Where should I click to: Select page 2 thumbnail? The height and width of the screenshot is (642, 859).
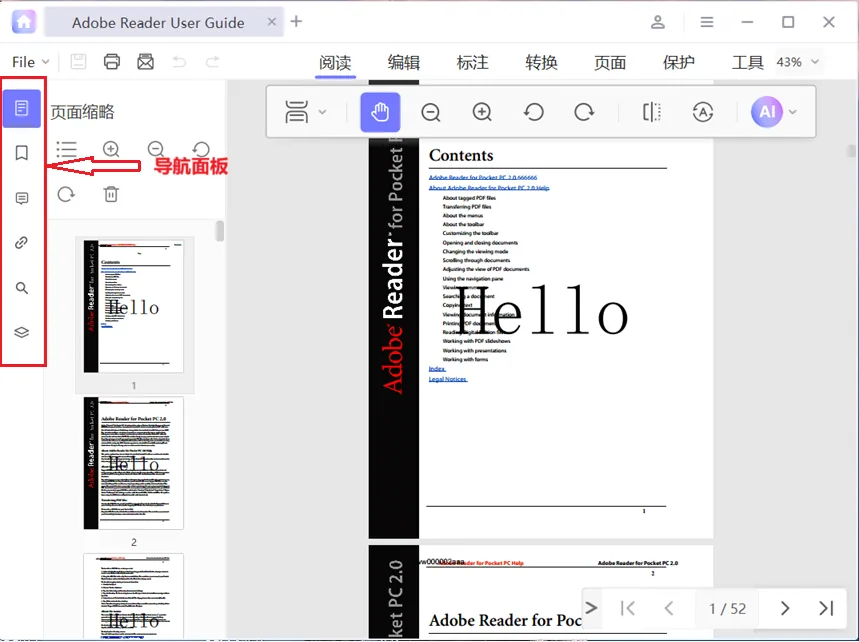pyautogui.click(x=134, y=463)
